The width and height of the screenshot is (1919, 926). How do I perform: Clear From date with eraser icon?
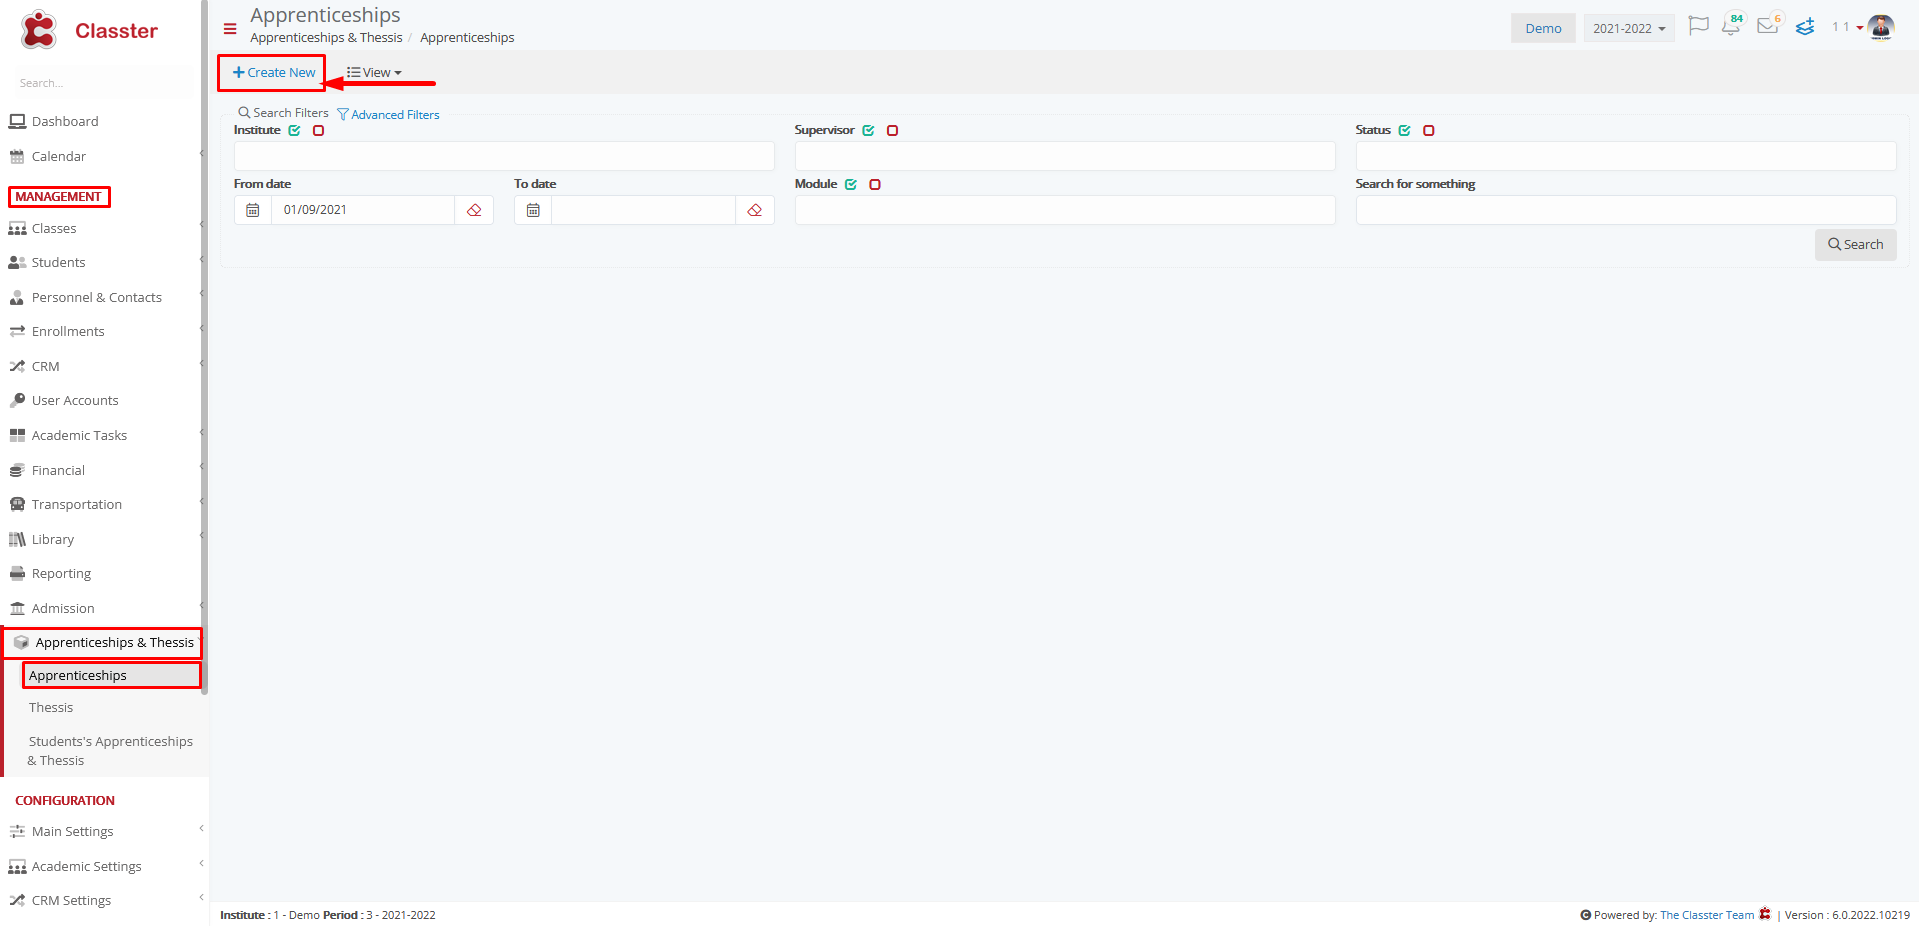474,210
